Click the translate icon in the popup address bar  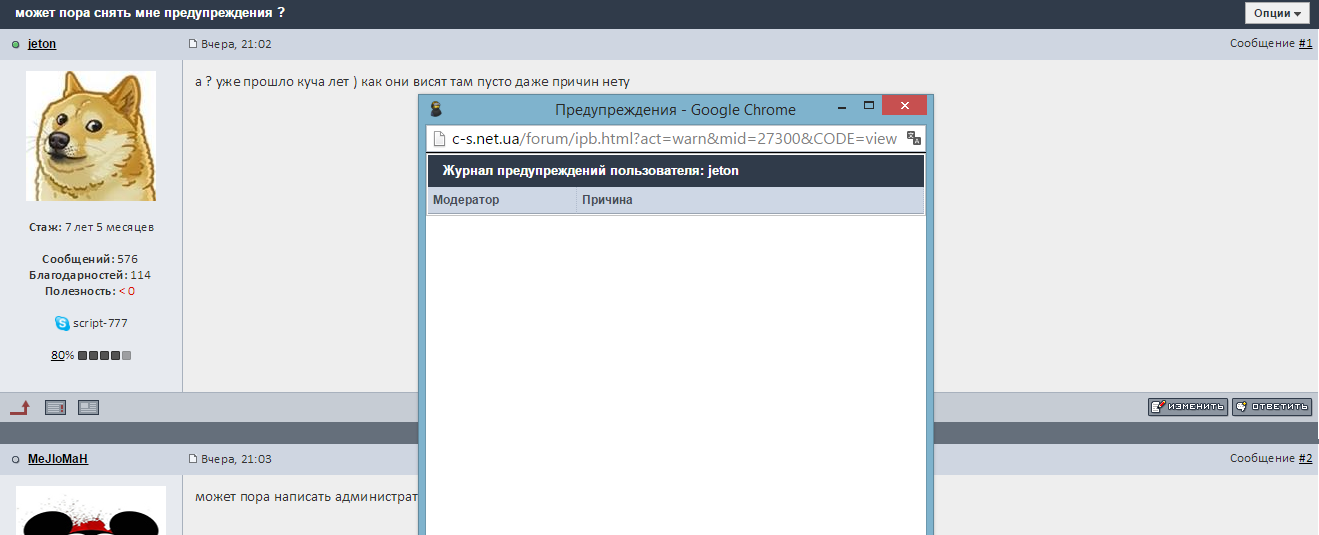tap(914, 138)
